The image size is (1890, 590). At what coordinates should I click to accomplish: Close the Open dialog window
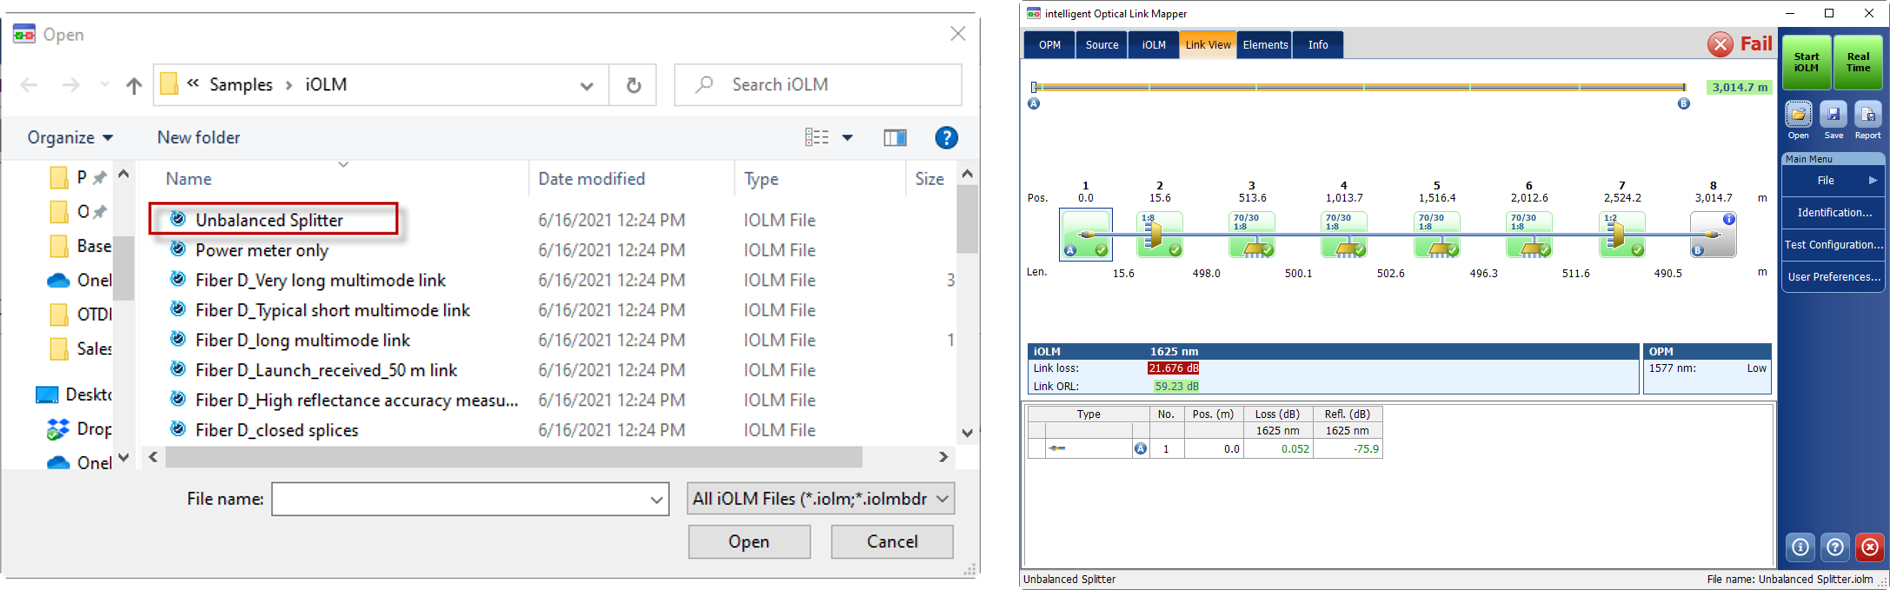(958, 34)
